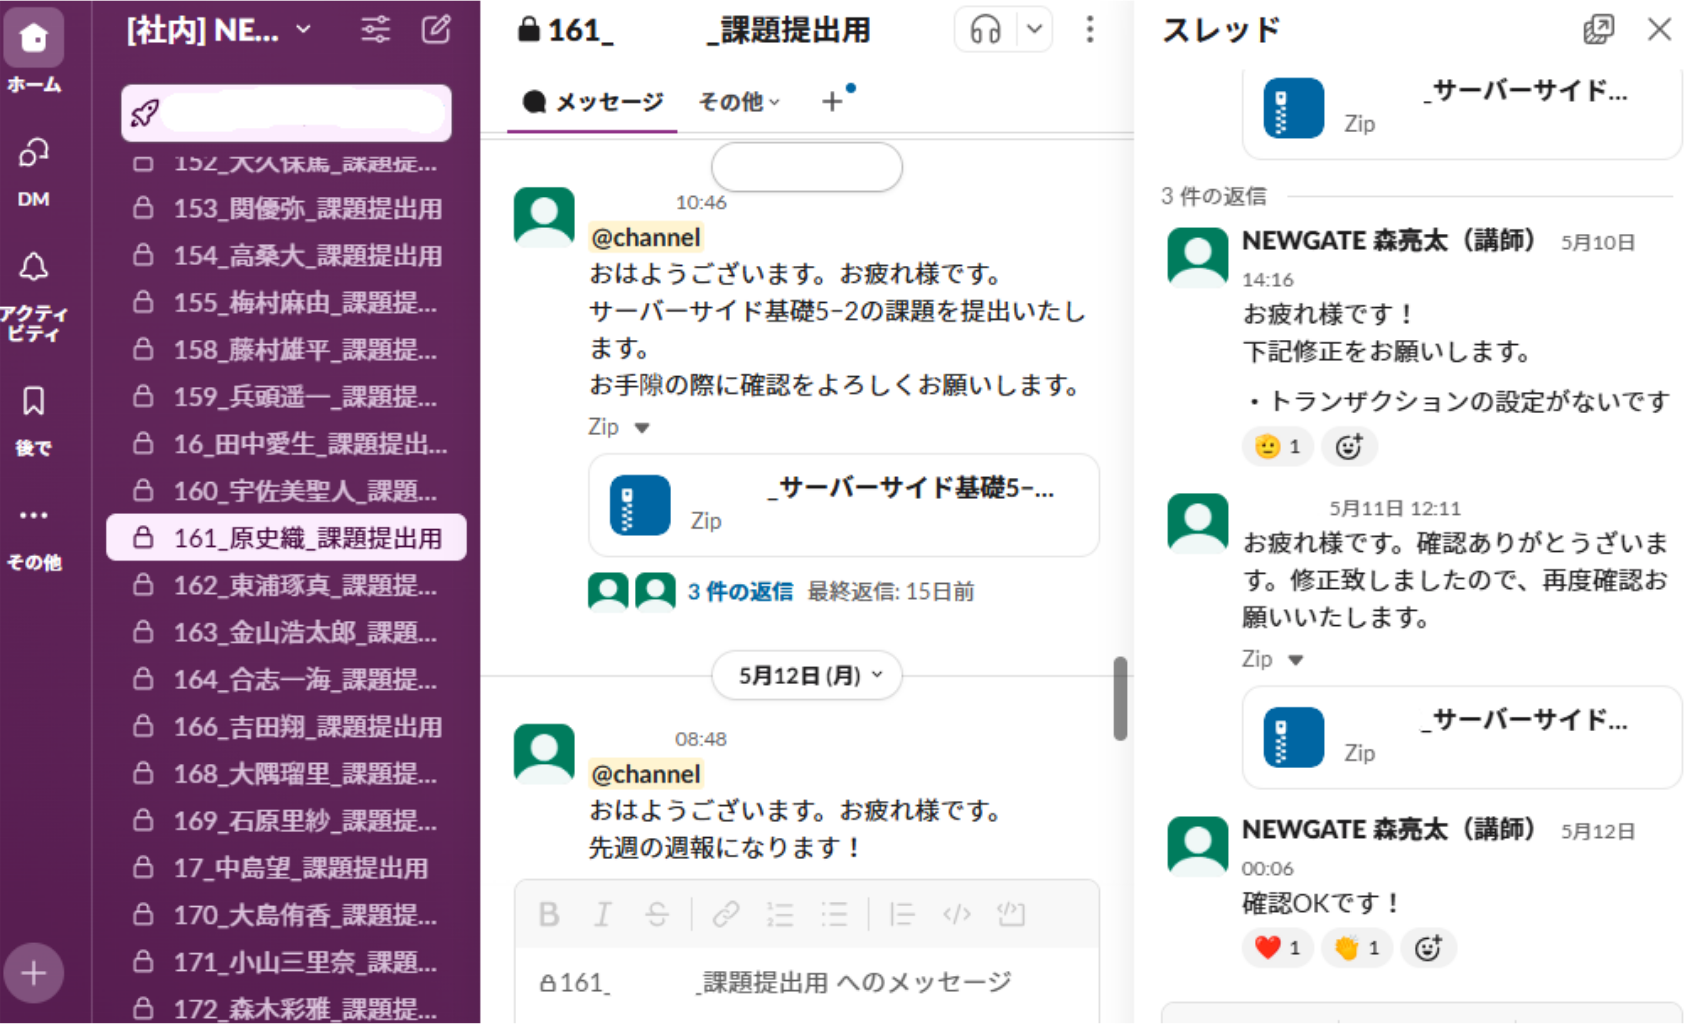Select channel 161_原史織_課題提出用
Image resolution: width=1690 pixels, height=1024 pixels.
286,537
